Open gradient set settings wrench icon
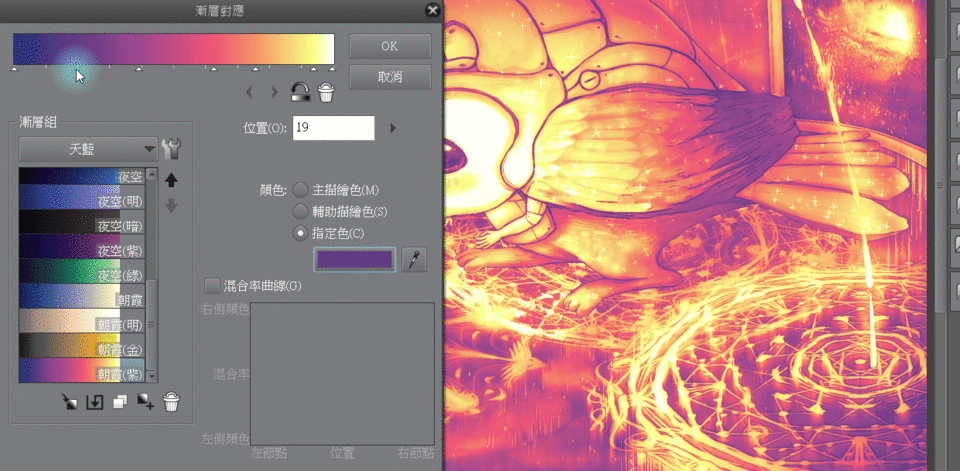This screenshot has width=960, height=471. [x=171, y=149]
